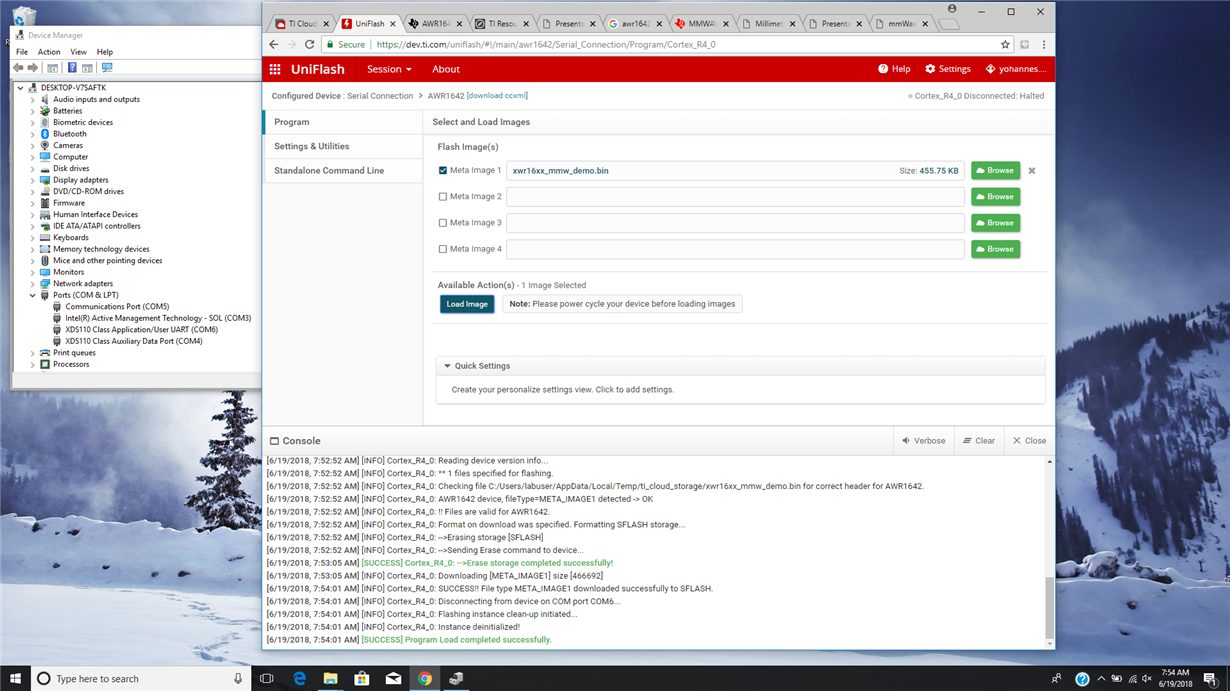Screen dimensions: 1230x691
Task: Open the yohannes user account menu
Action: (1016, 69)
